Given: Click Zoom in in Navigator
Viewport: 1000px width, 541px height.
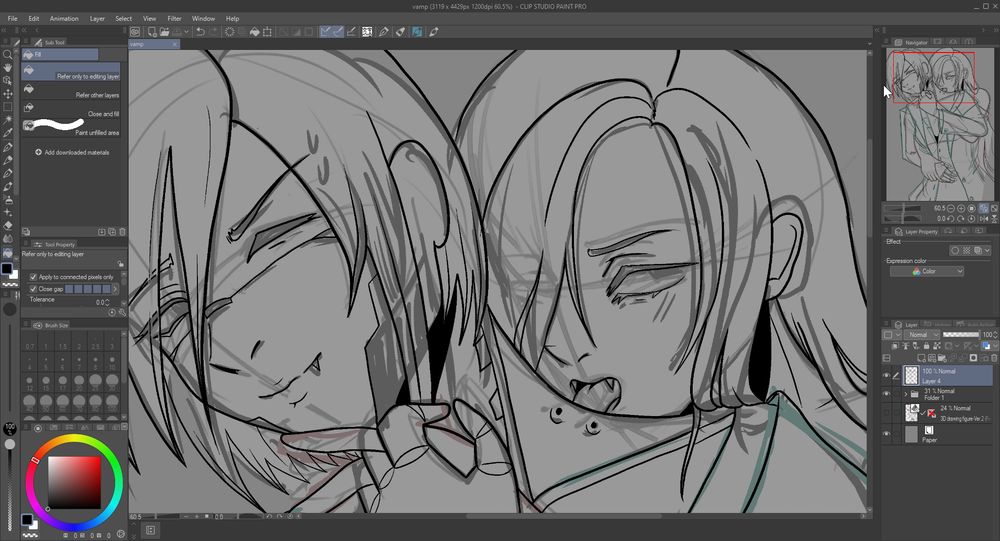Looking at the screenshot, I should pos(961,209).
